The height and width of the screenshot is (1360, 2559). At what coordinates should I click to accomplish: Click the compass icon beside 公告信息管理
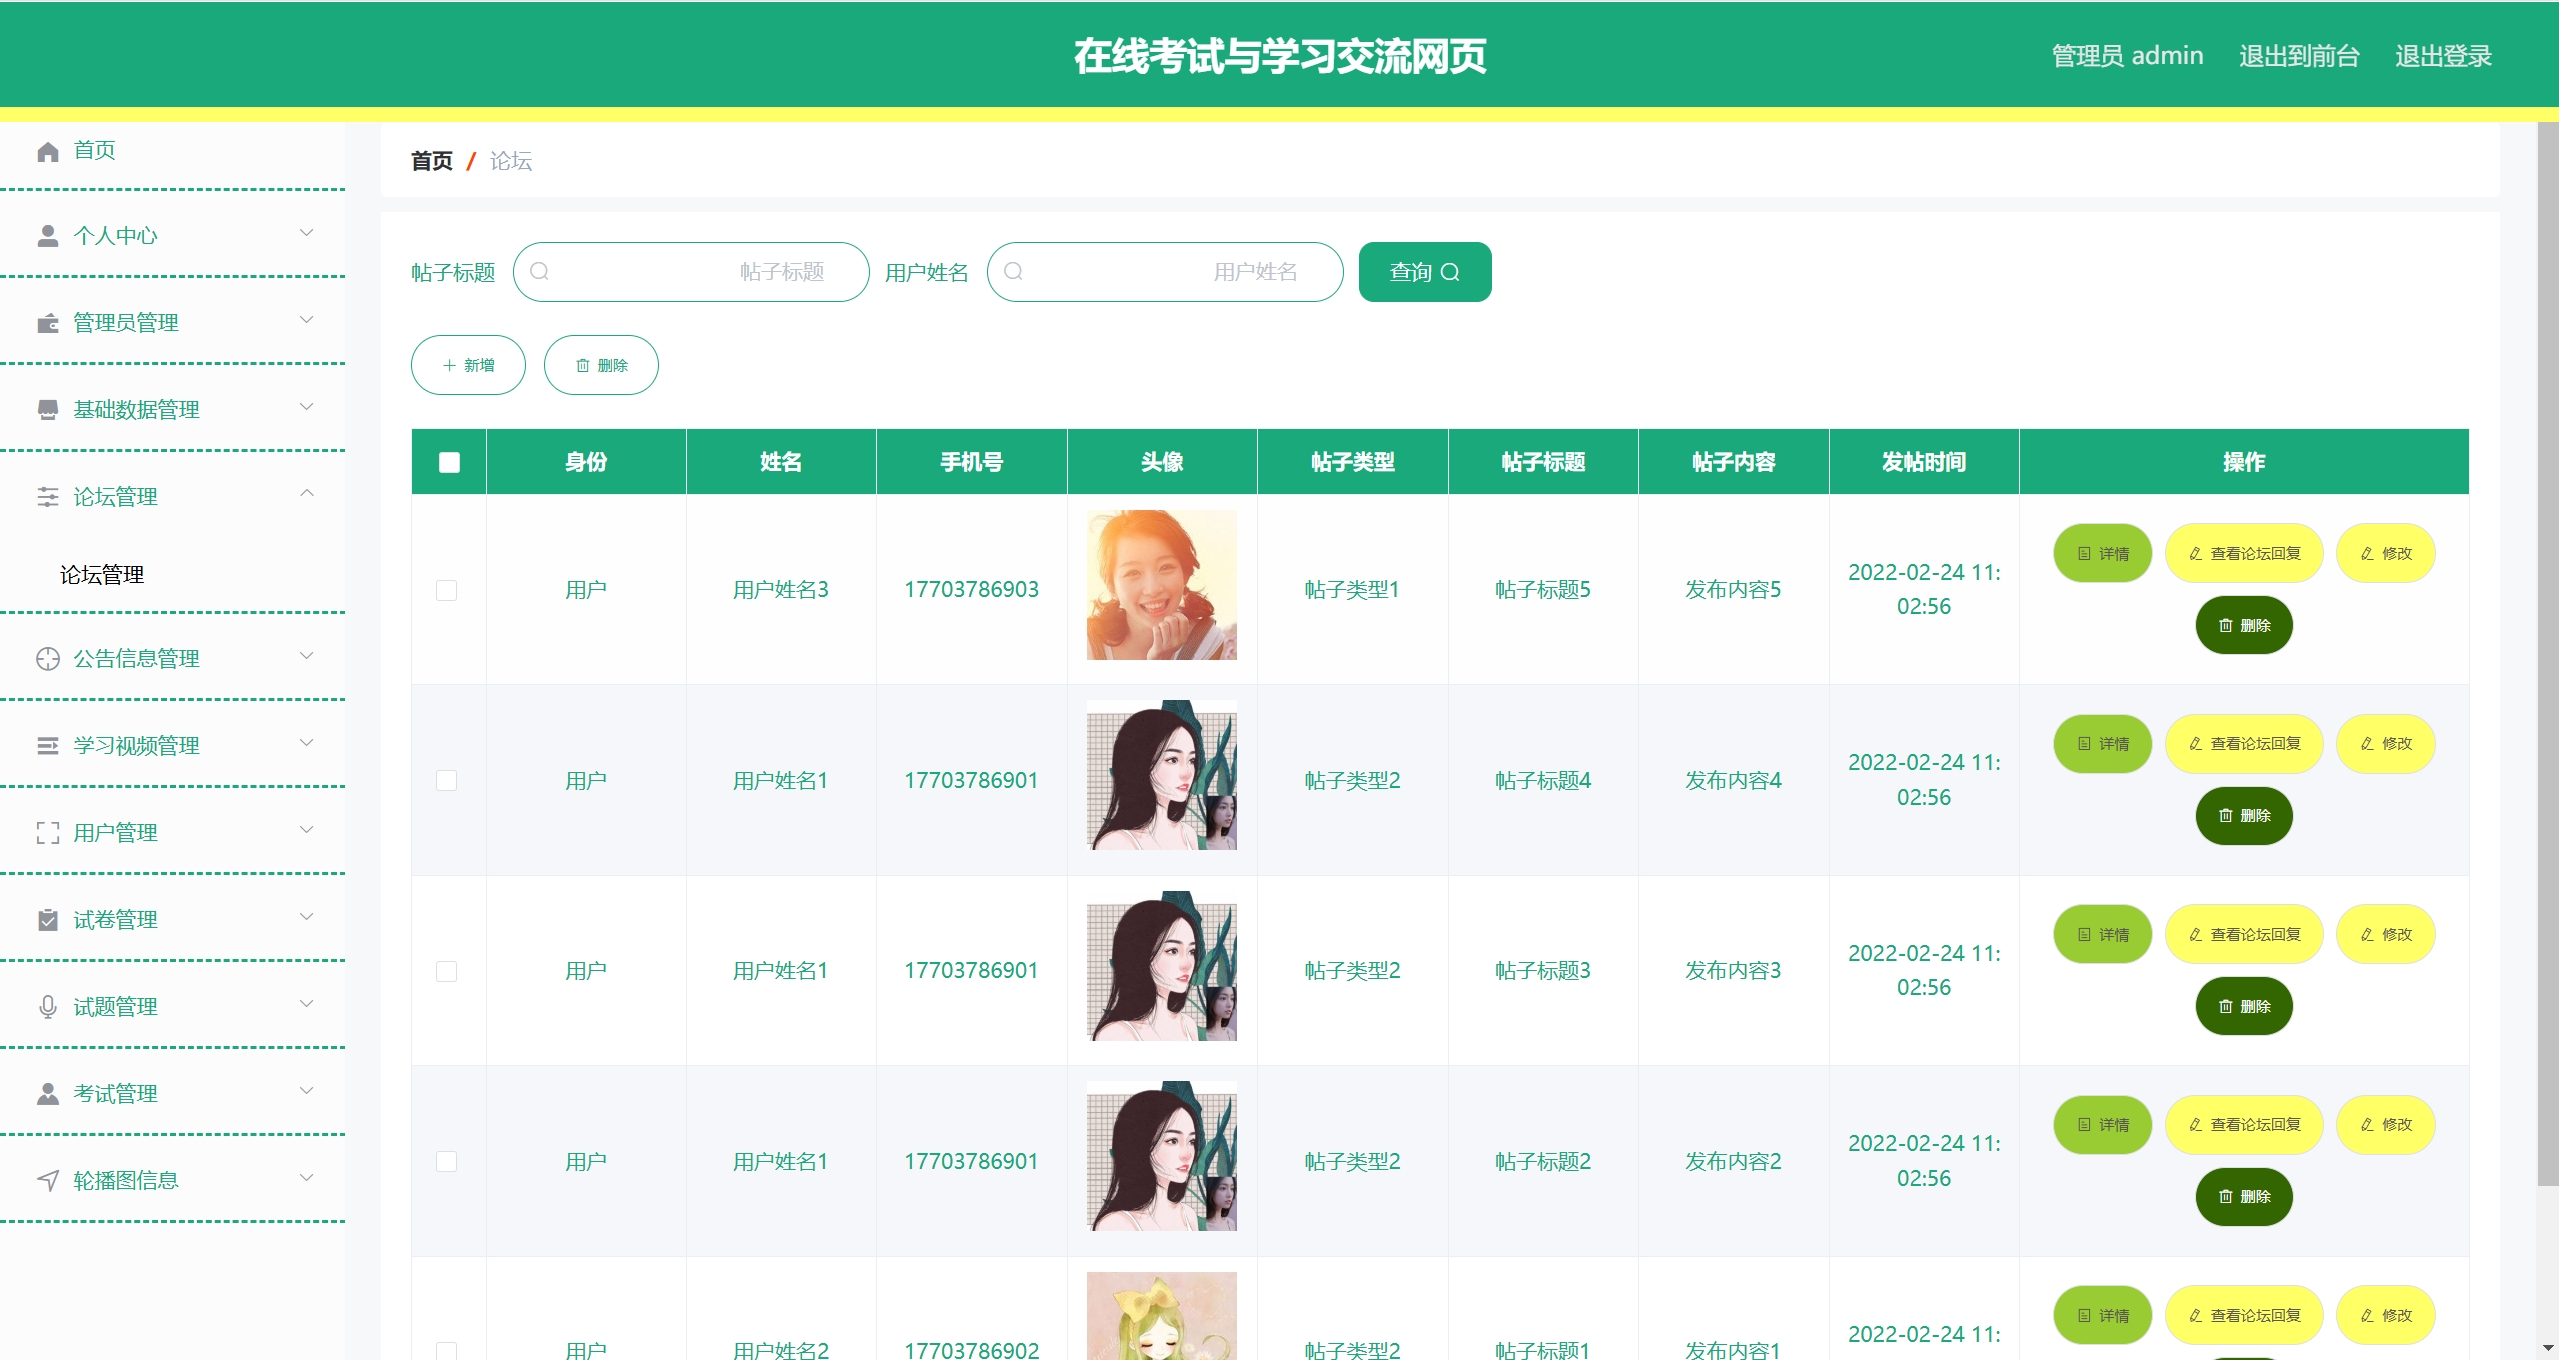coord(48,659)
